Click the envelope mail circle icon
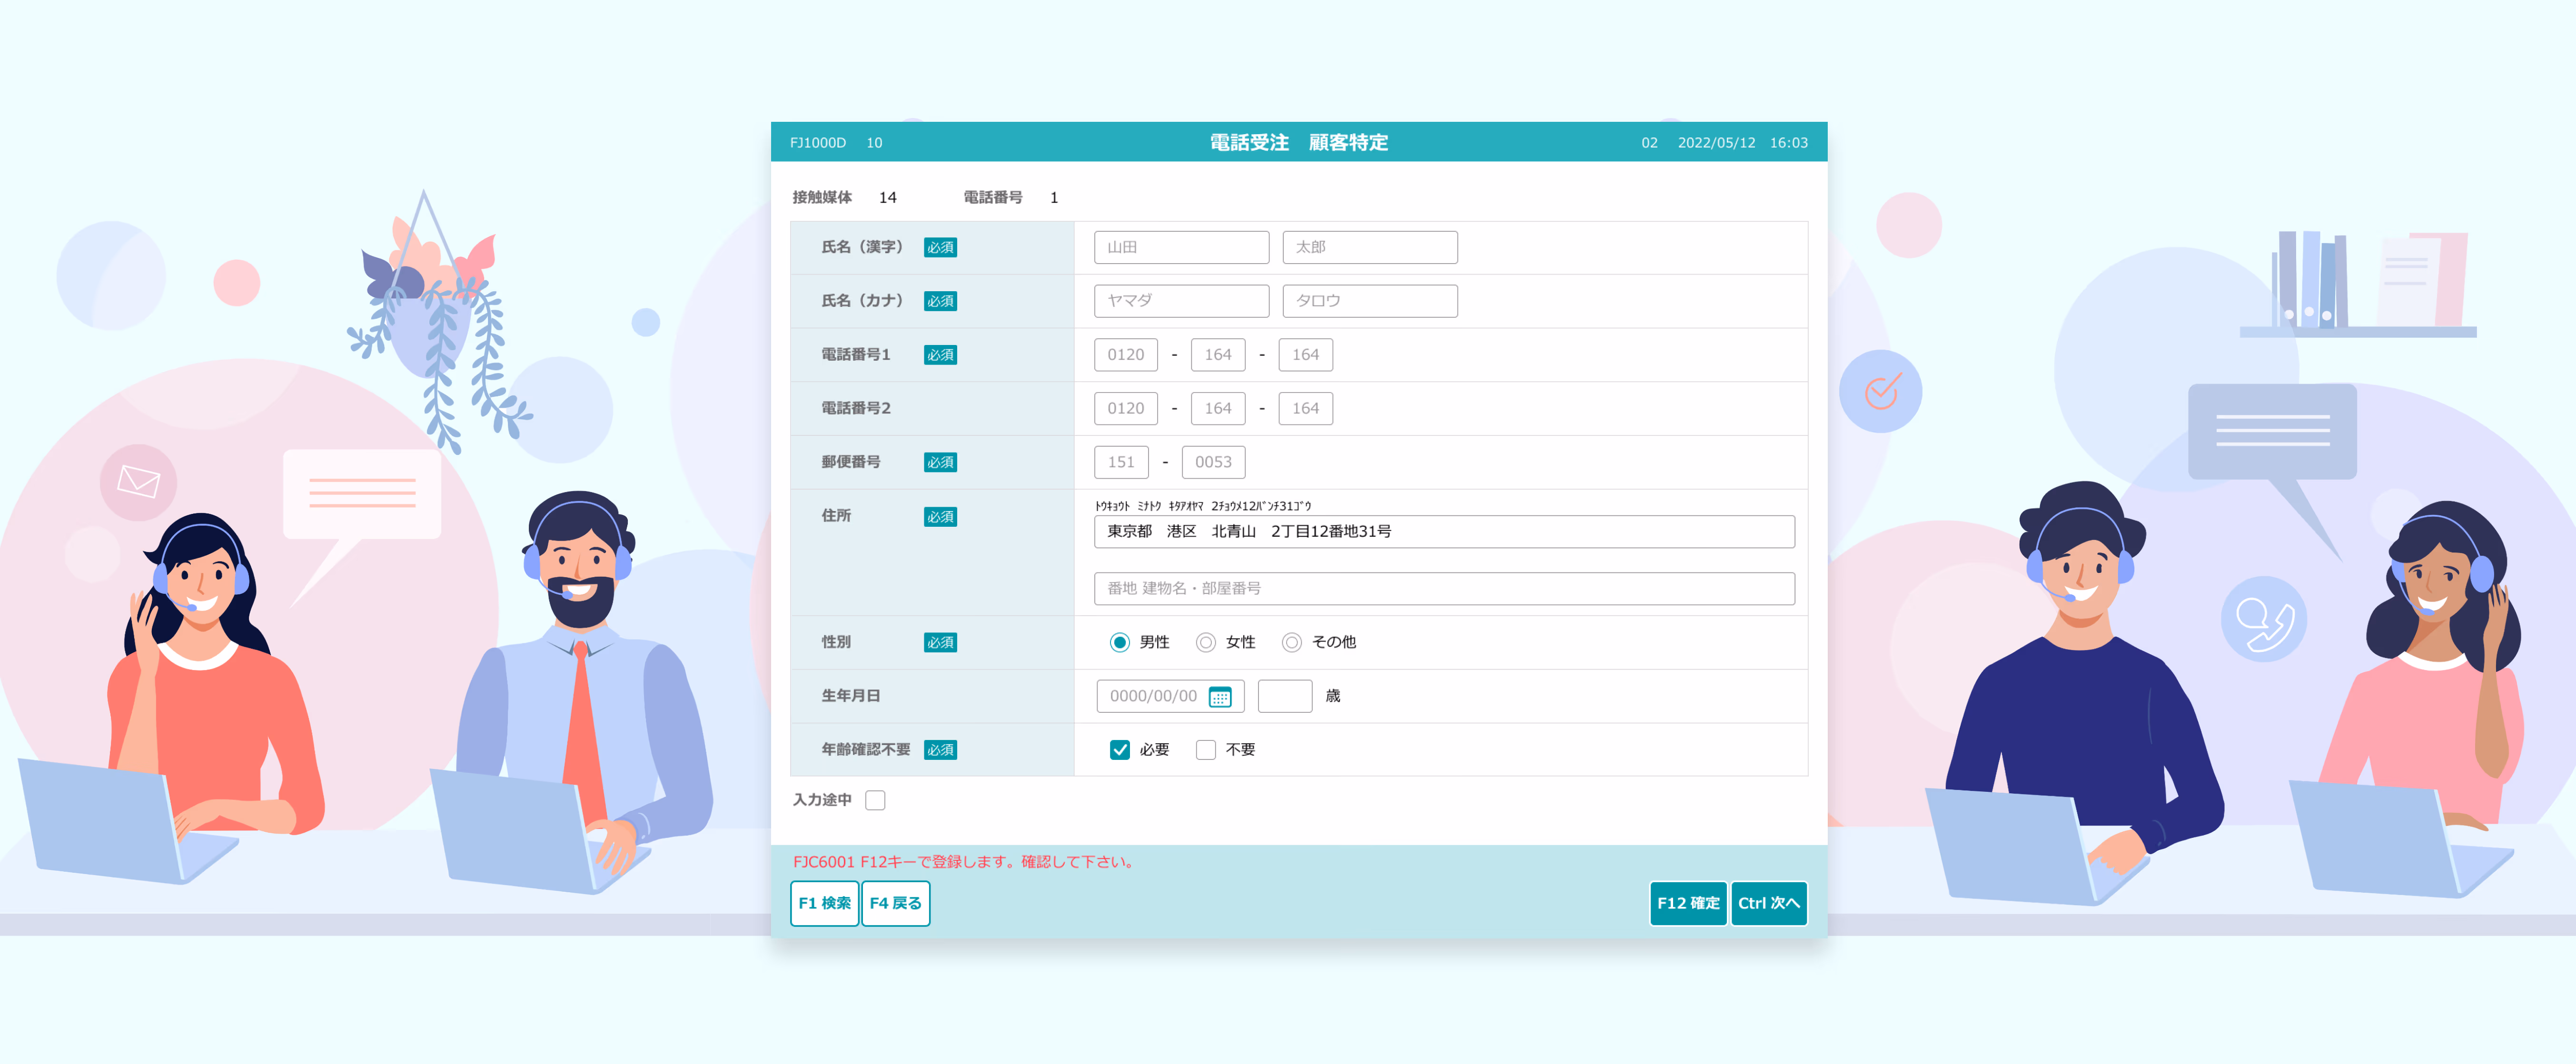This screenshot has height=1064, width=2576. point(138,482)
